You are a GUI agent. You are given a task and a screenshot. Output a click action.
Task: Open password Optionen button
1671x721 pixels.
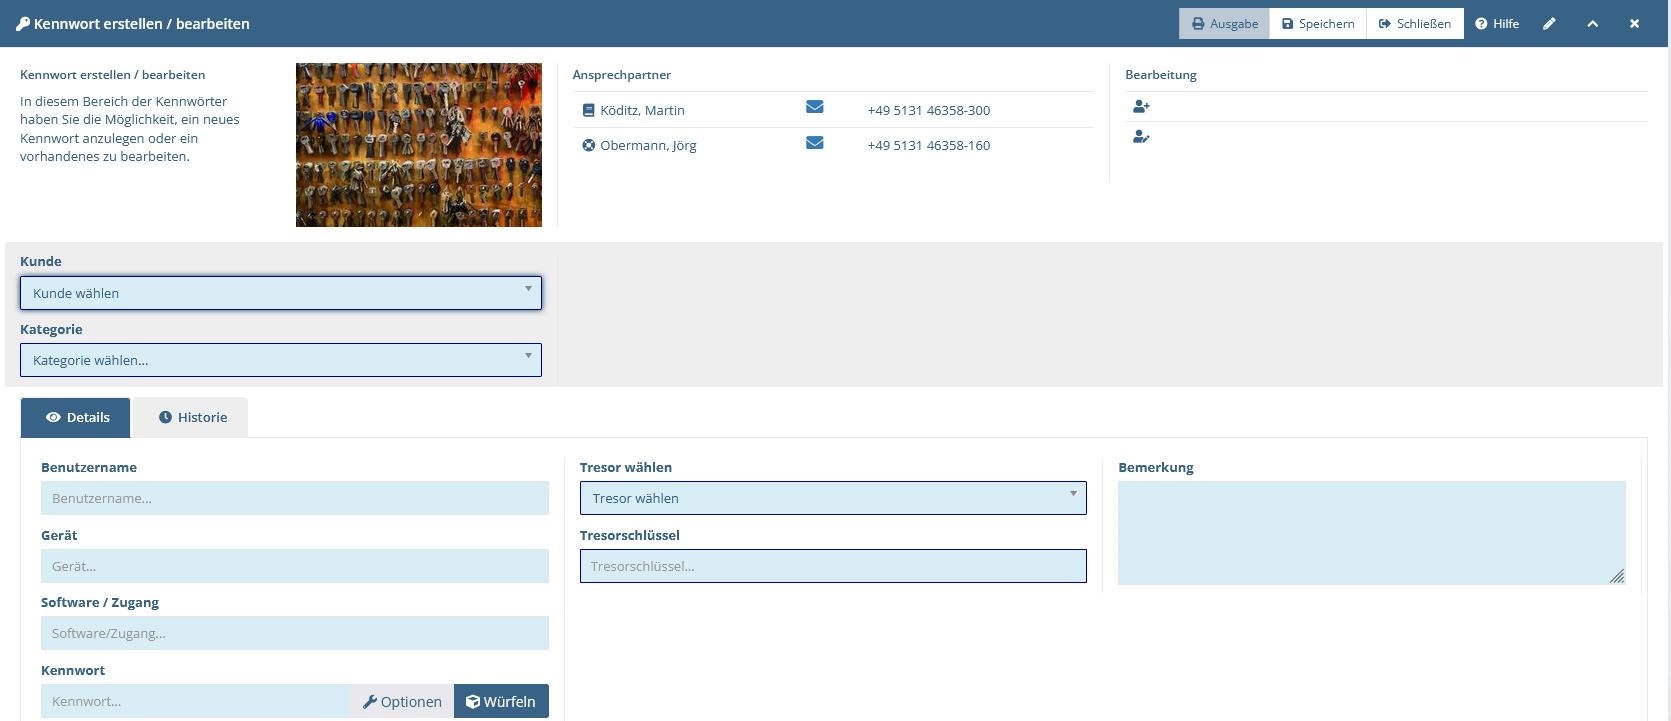click(402, 701)
